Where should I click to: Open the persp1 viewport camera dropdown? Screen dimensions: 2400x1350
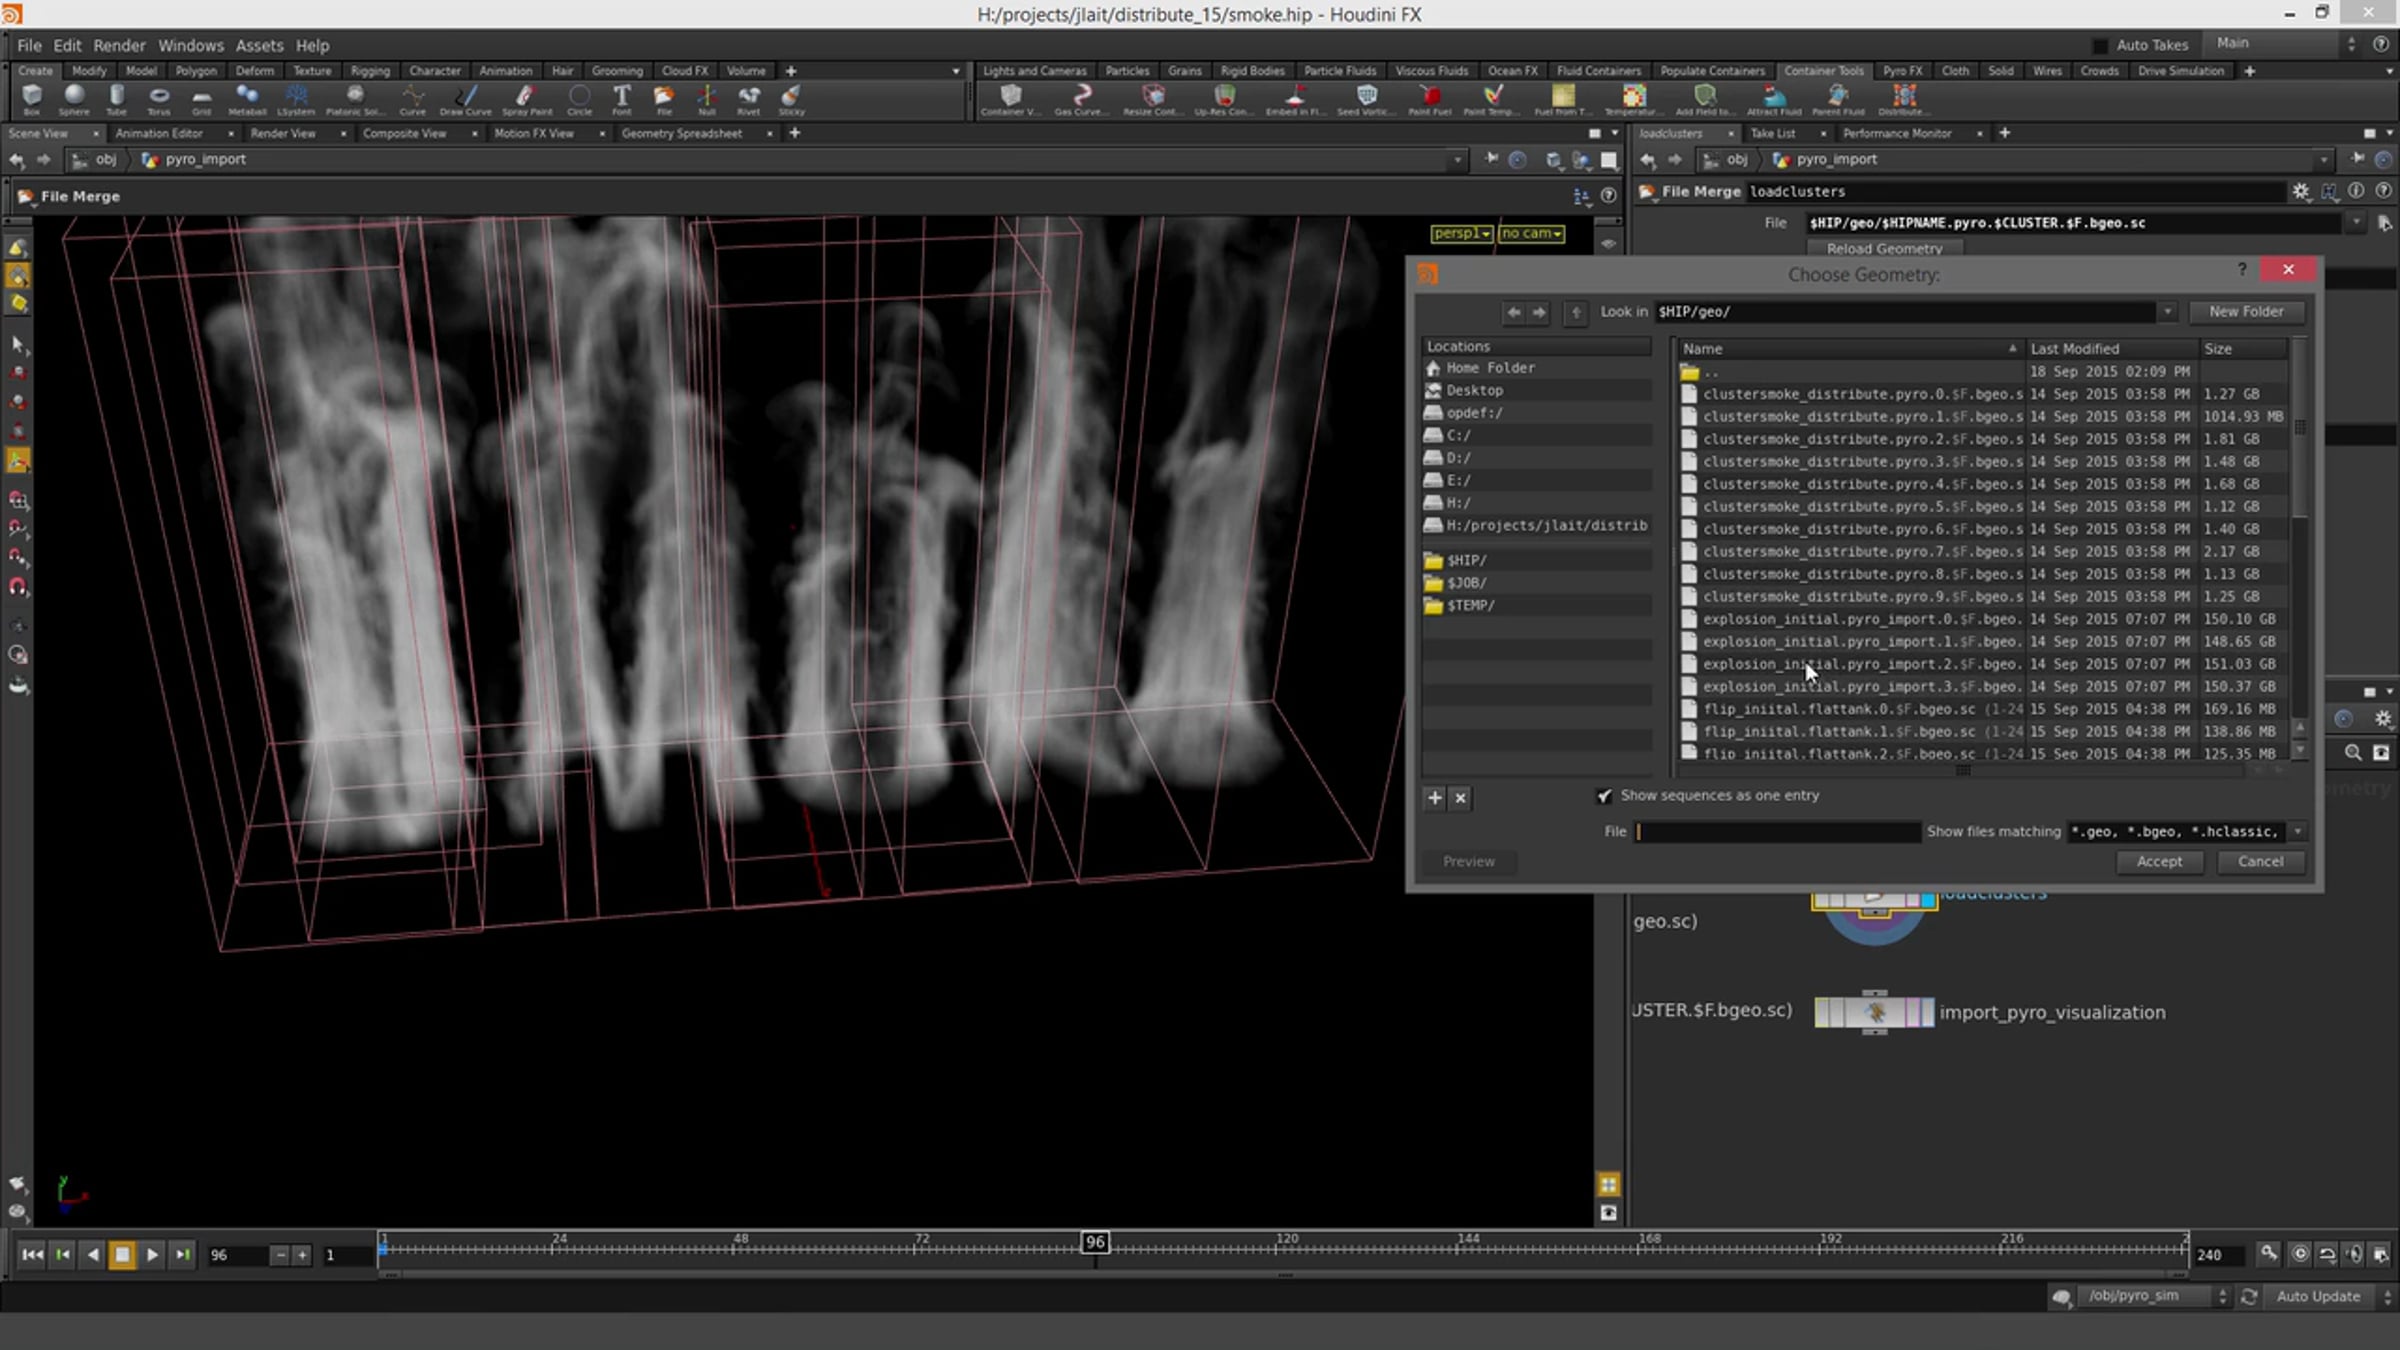[x=1461, y=233]
